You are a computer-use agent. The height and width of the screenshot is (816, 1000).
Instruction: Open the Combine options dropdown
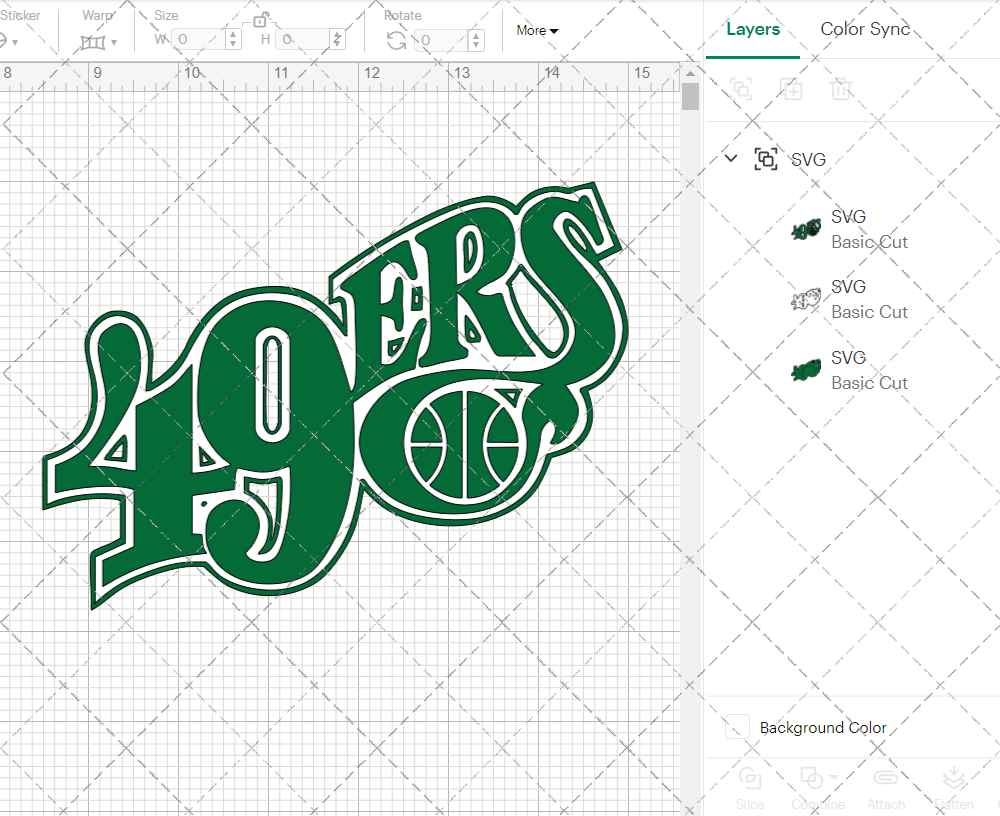coord(834,777)
